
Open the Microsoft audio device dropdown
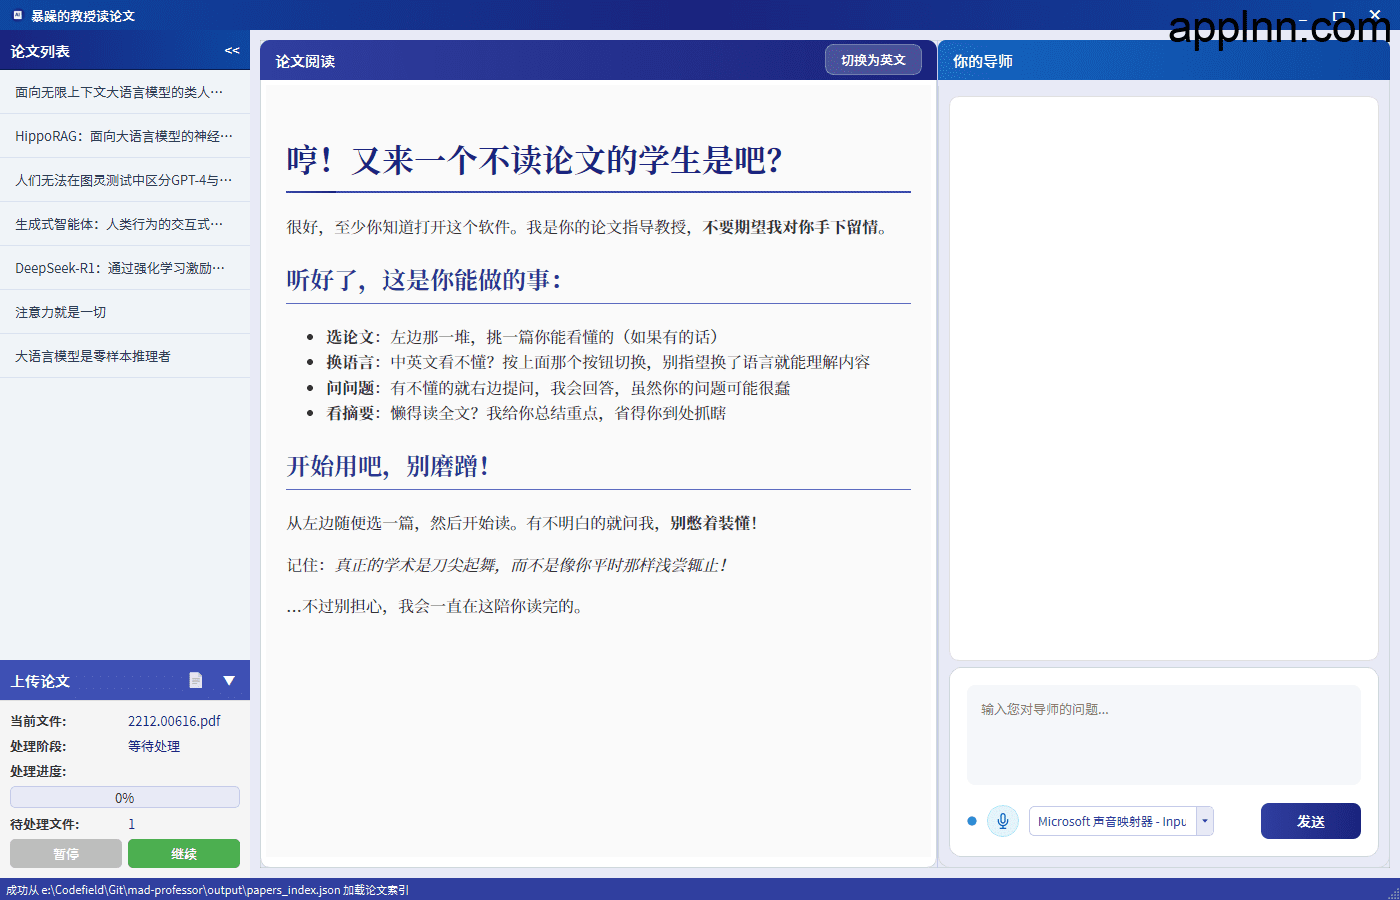pos(1121,821)
